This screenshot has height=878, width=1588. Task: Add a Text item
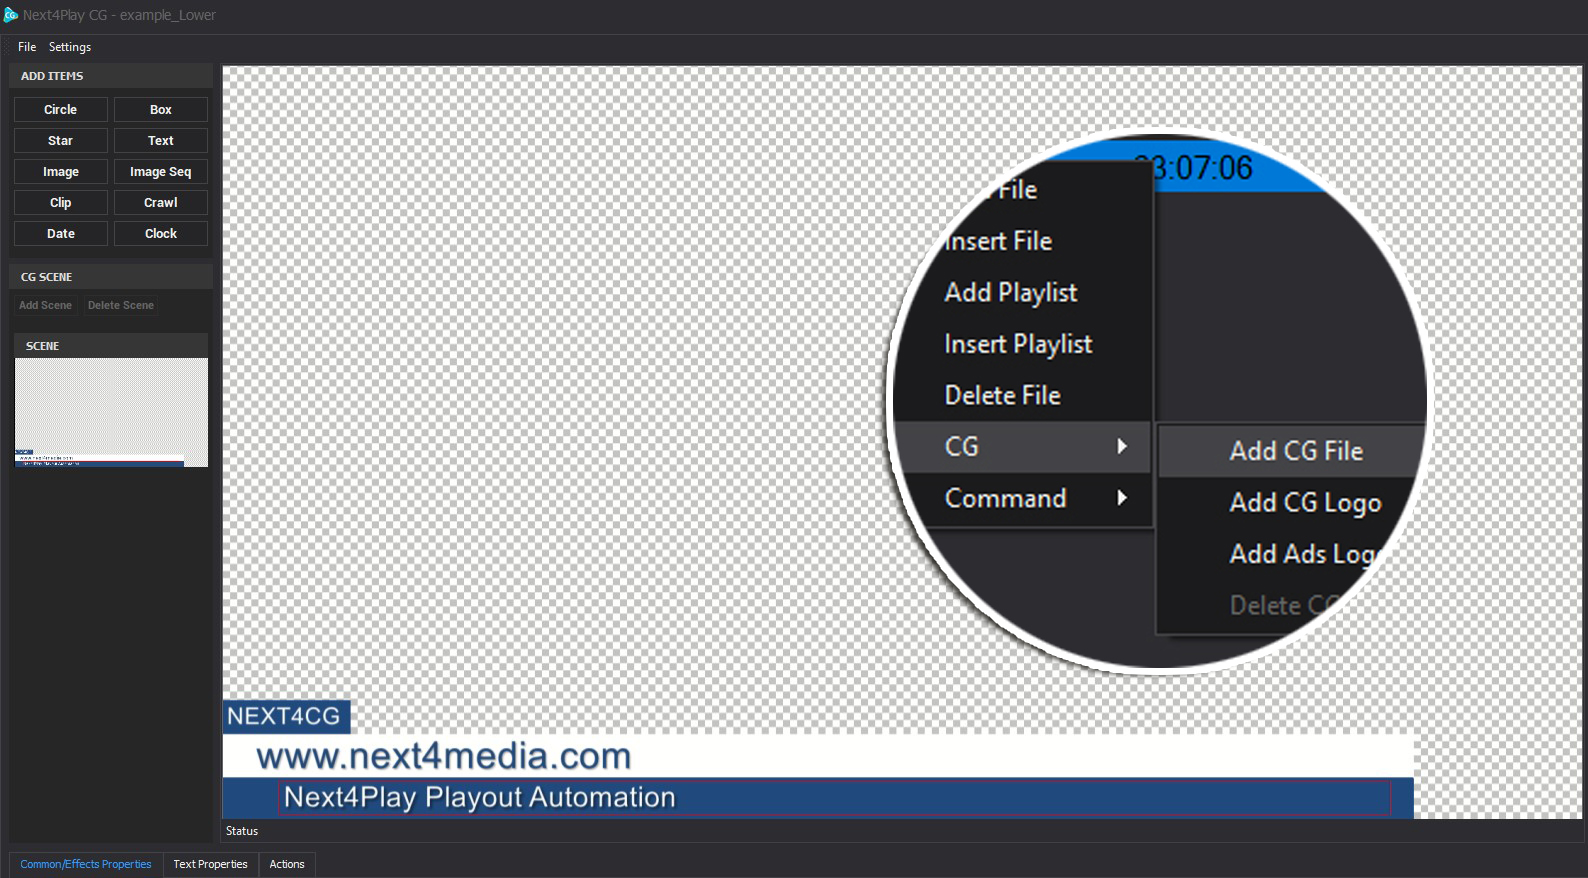point(160,141)
